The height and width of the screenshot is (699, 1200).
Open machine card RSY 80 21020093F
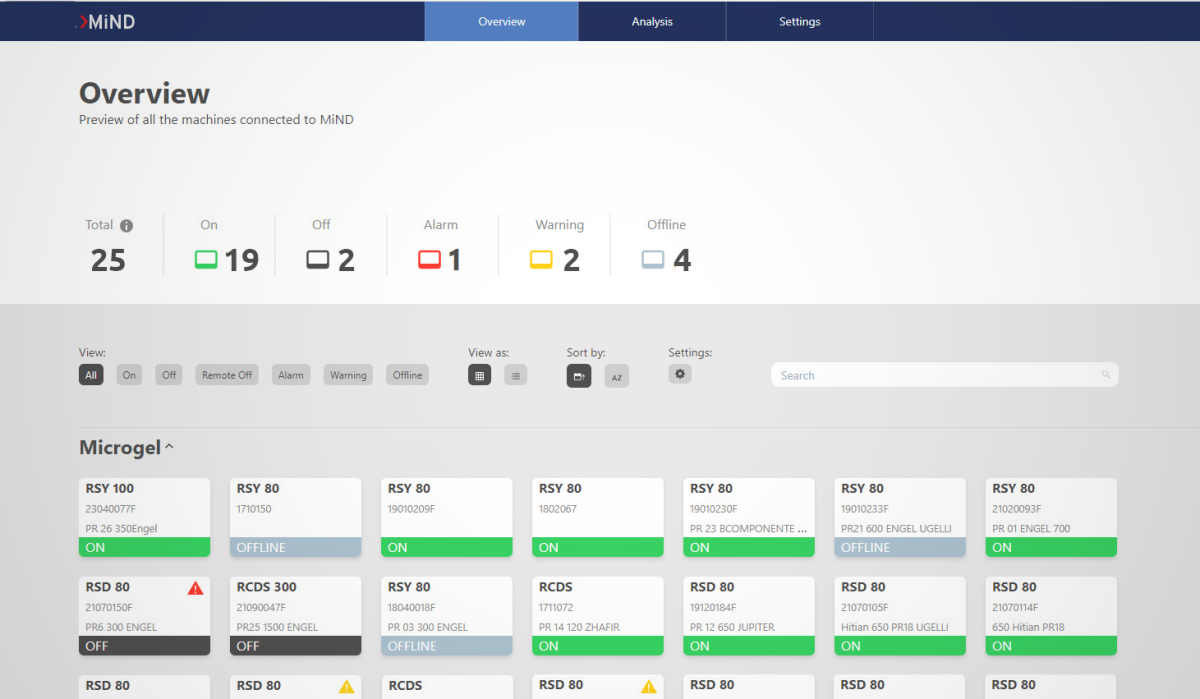tap(1051, 517)
